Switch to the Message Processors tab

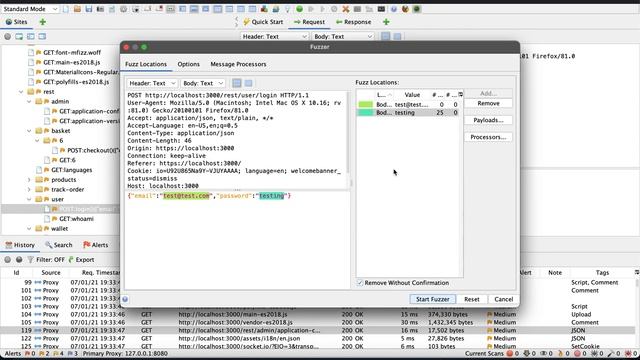click(238, 64)
